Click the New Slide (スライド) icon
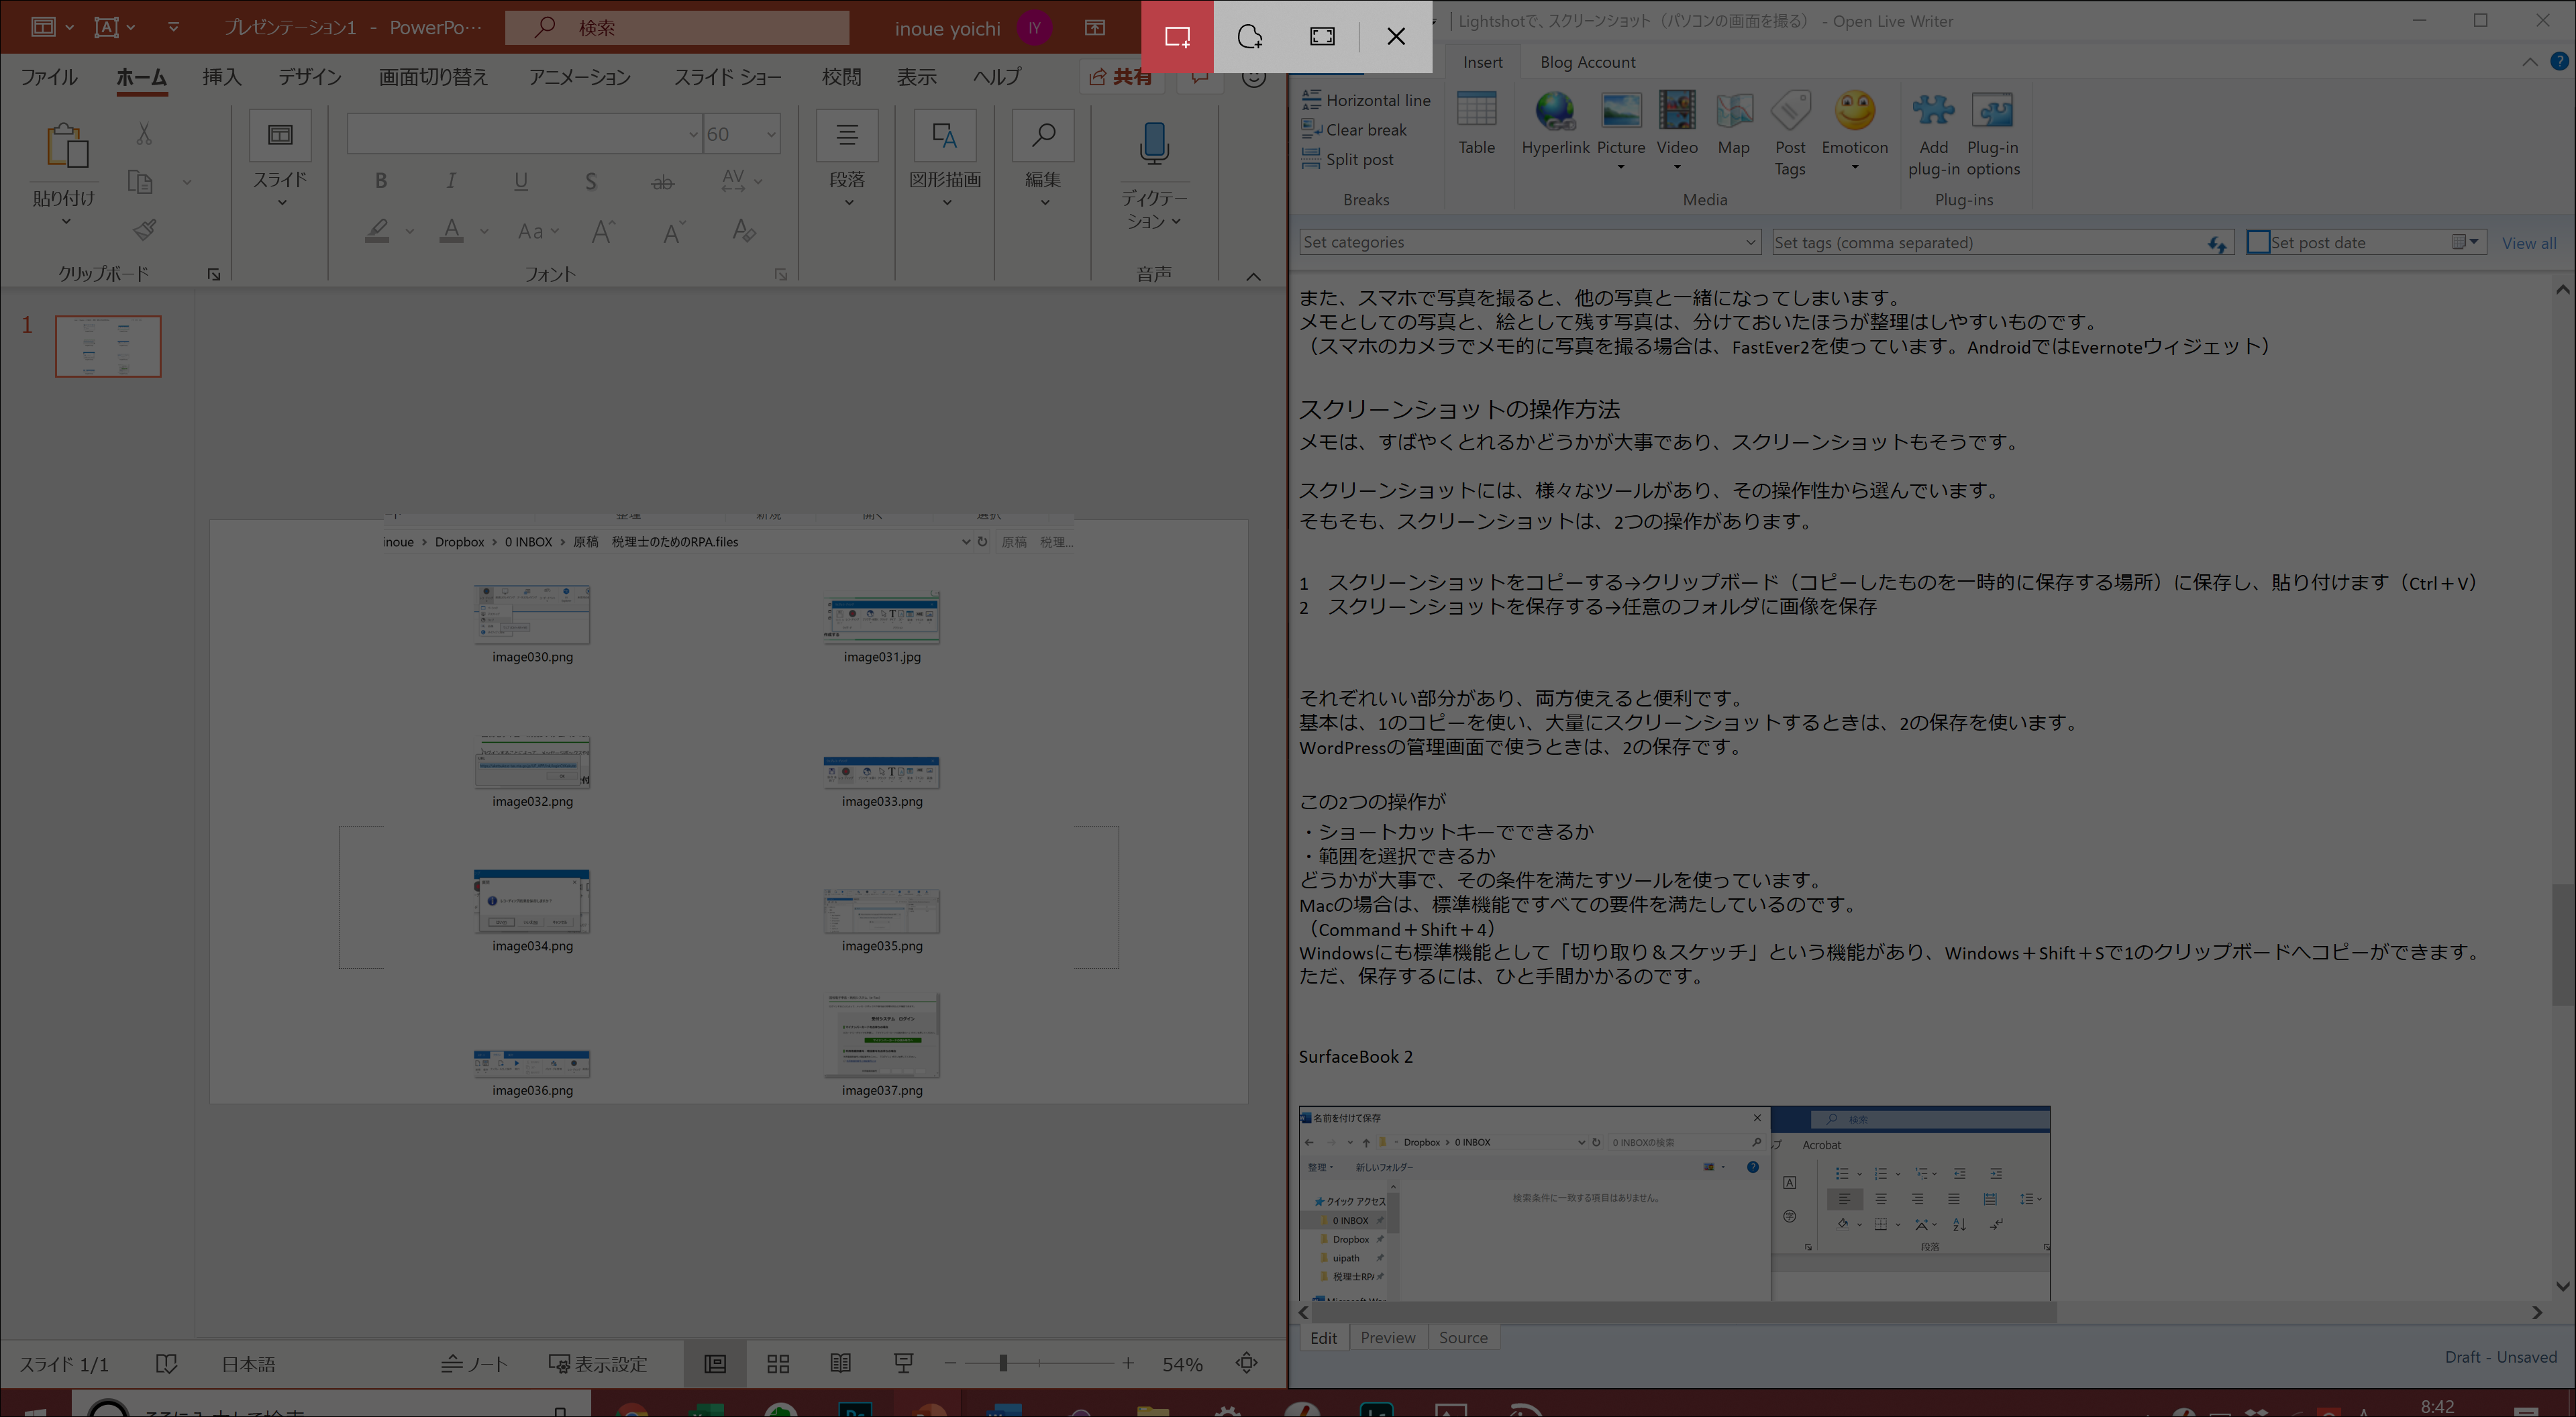 pyautogui.click(x=280, y=135)
